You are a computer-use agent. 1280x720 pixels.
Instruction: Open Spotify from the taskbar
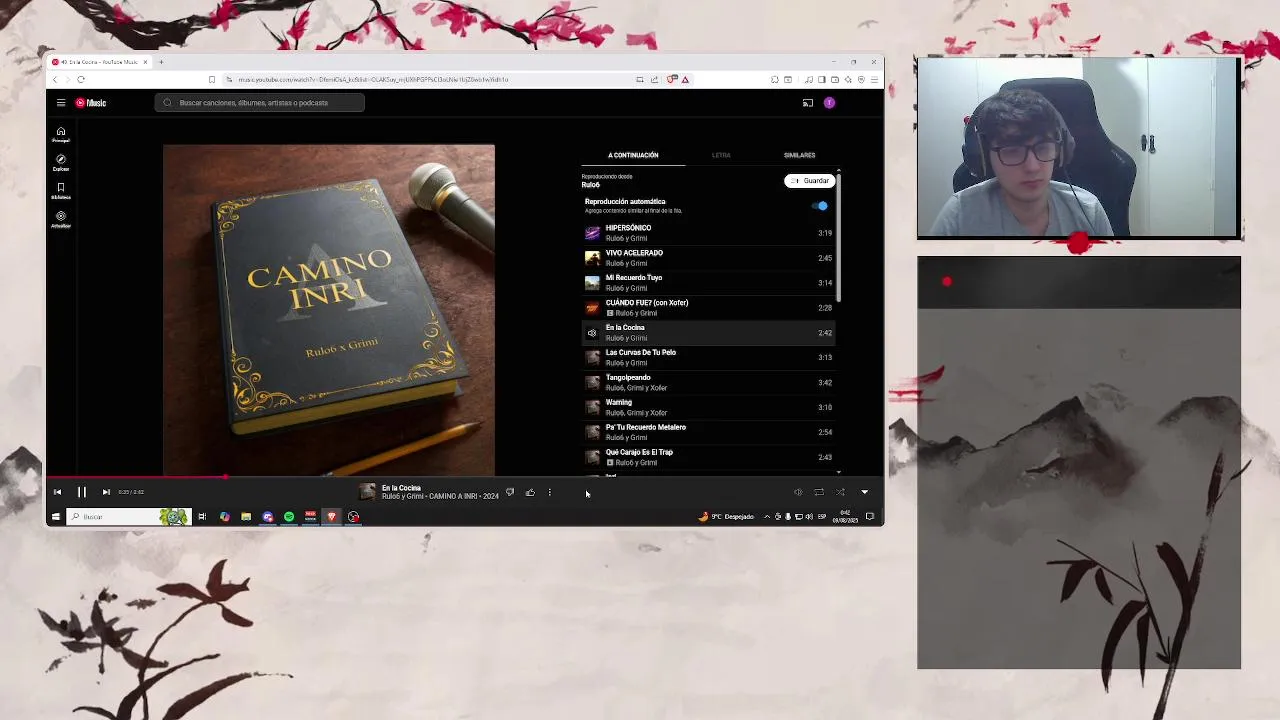tap(289, 517)
